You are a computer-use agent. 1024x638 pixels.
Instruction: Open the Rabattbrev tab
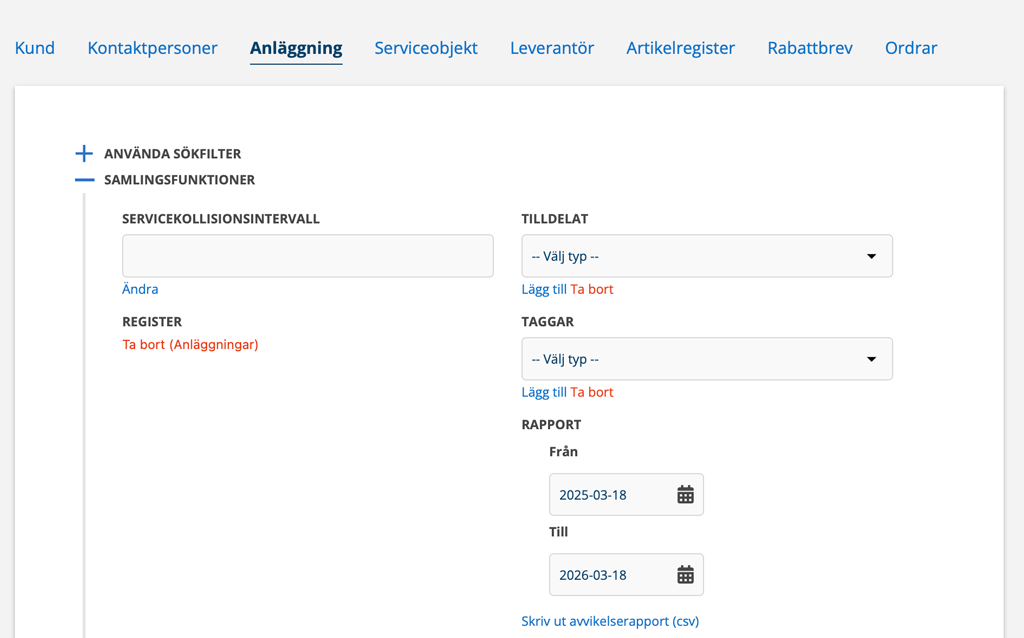pyautogui.click(x=810, y=48)
